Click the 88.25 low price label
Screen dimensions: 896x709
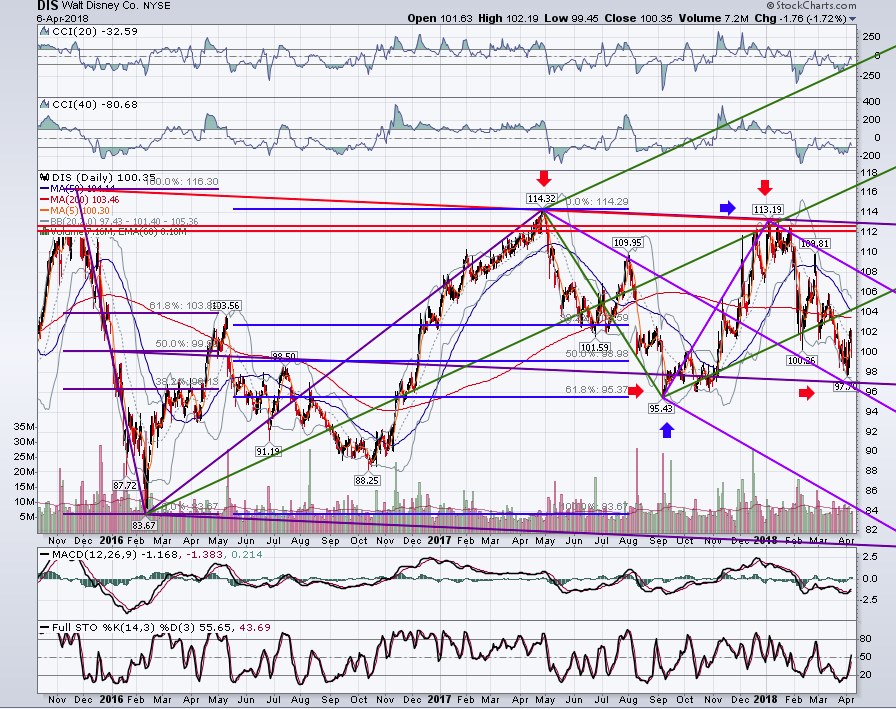(x=367, y=480)
